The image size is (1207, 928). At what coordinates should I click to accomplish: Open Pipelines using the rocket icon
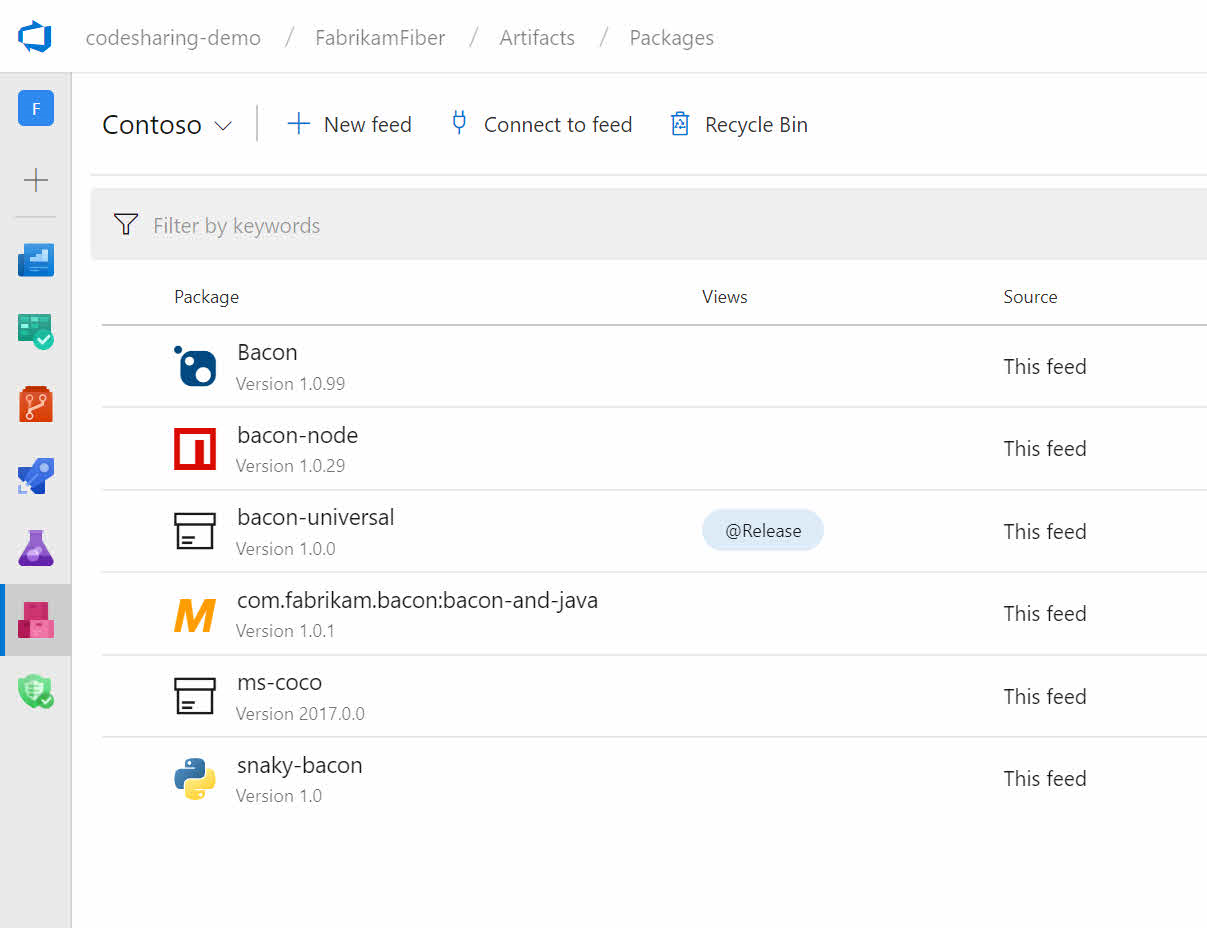36,476
